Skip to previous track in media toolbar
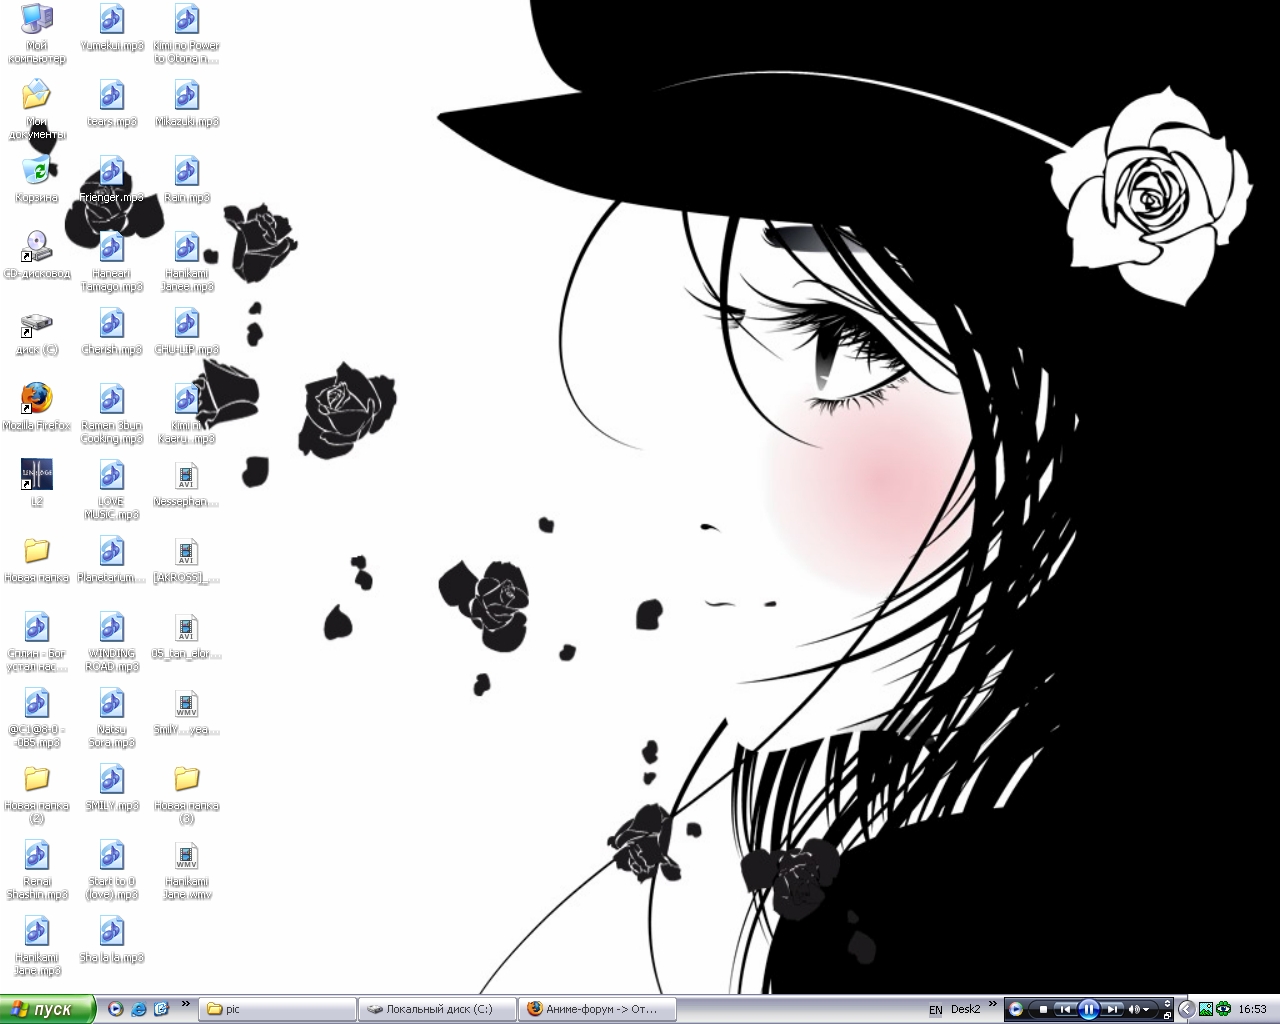This screenshot has height=1024, width=1280. [1066, 1009]
